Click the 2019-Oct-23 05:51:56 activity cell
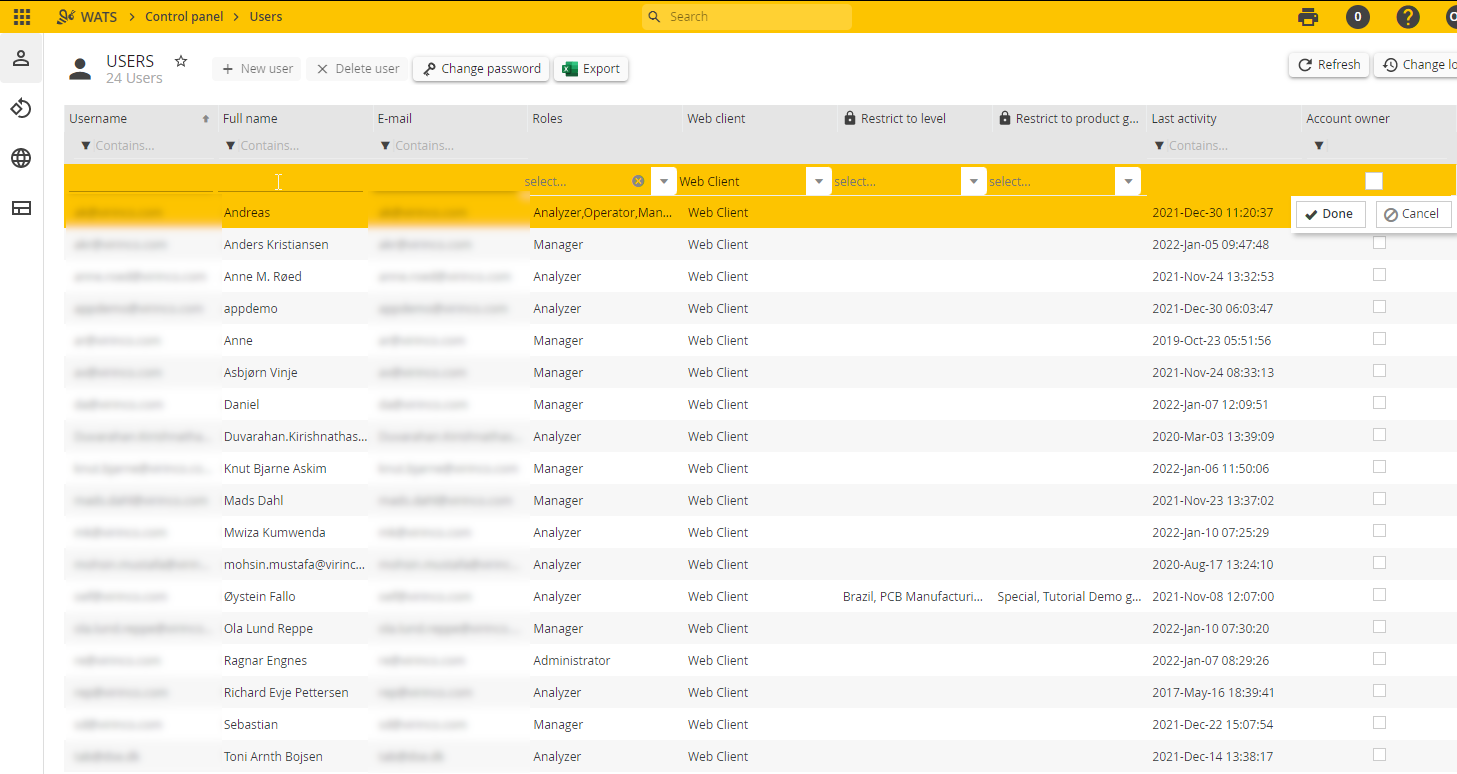Image resolution: width=1457 pixels, height=774 pixels. (1213, 340)
